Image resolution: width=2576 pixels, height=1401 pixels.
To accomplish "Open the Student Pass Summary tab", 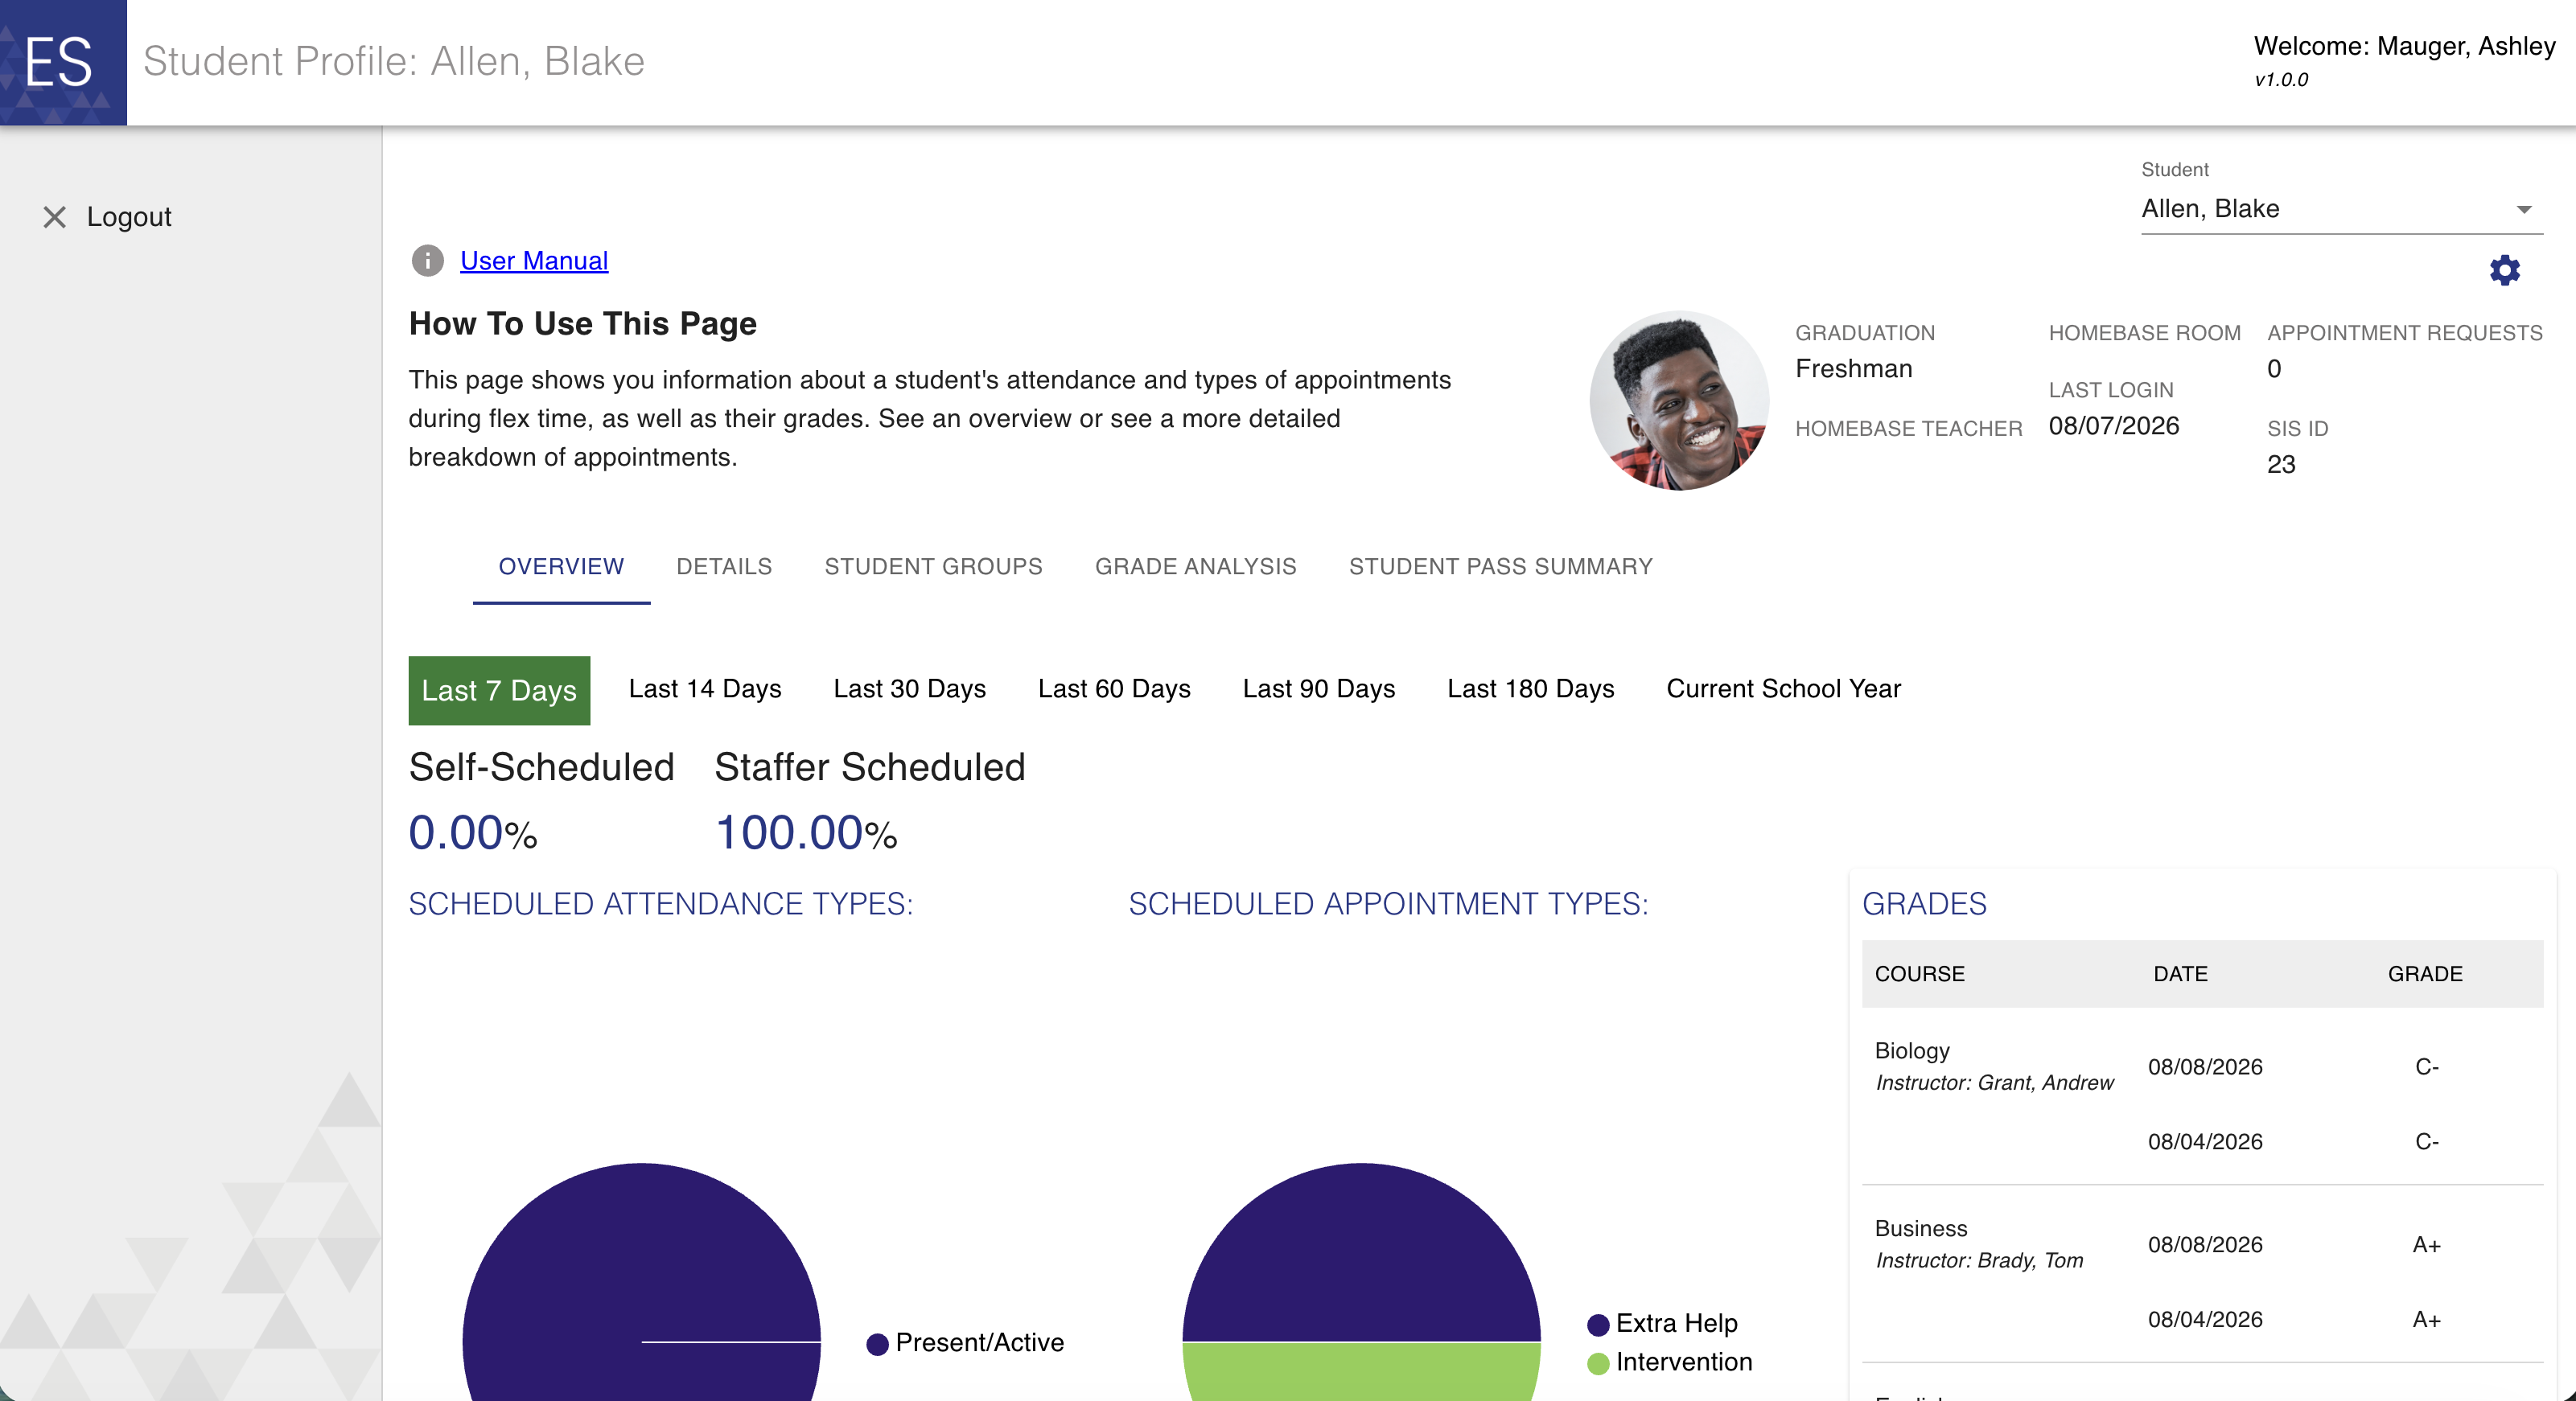I will [x=1500, y=566].
